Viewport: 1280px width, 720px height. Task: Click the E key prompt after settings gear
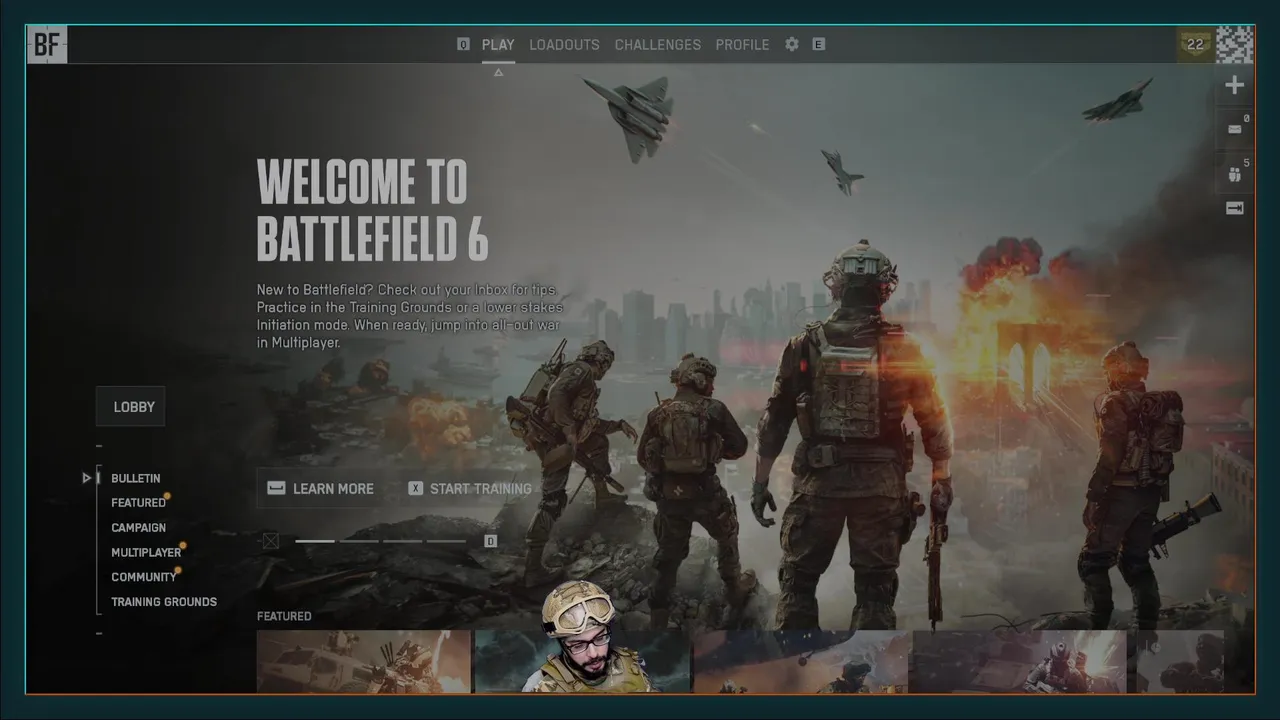click(x=819, y=44)
